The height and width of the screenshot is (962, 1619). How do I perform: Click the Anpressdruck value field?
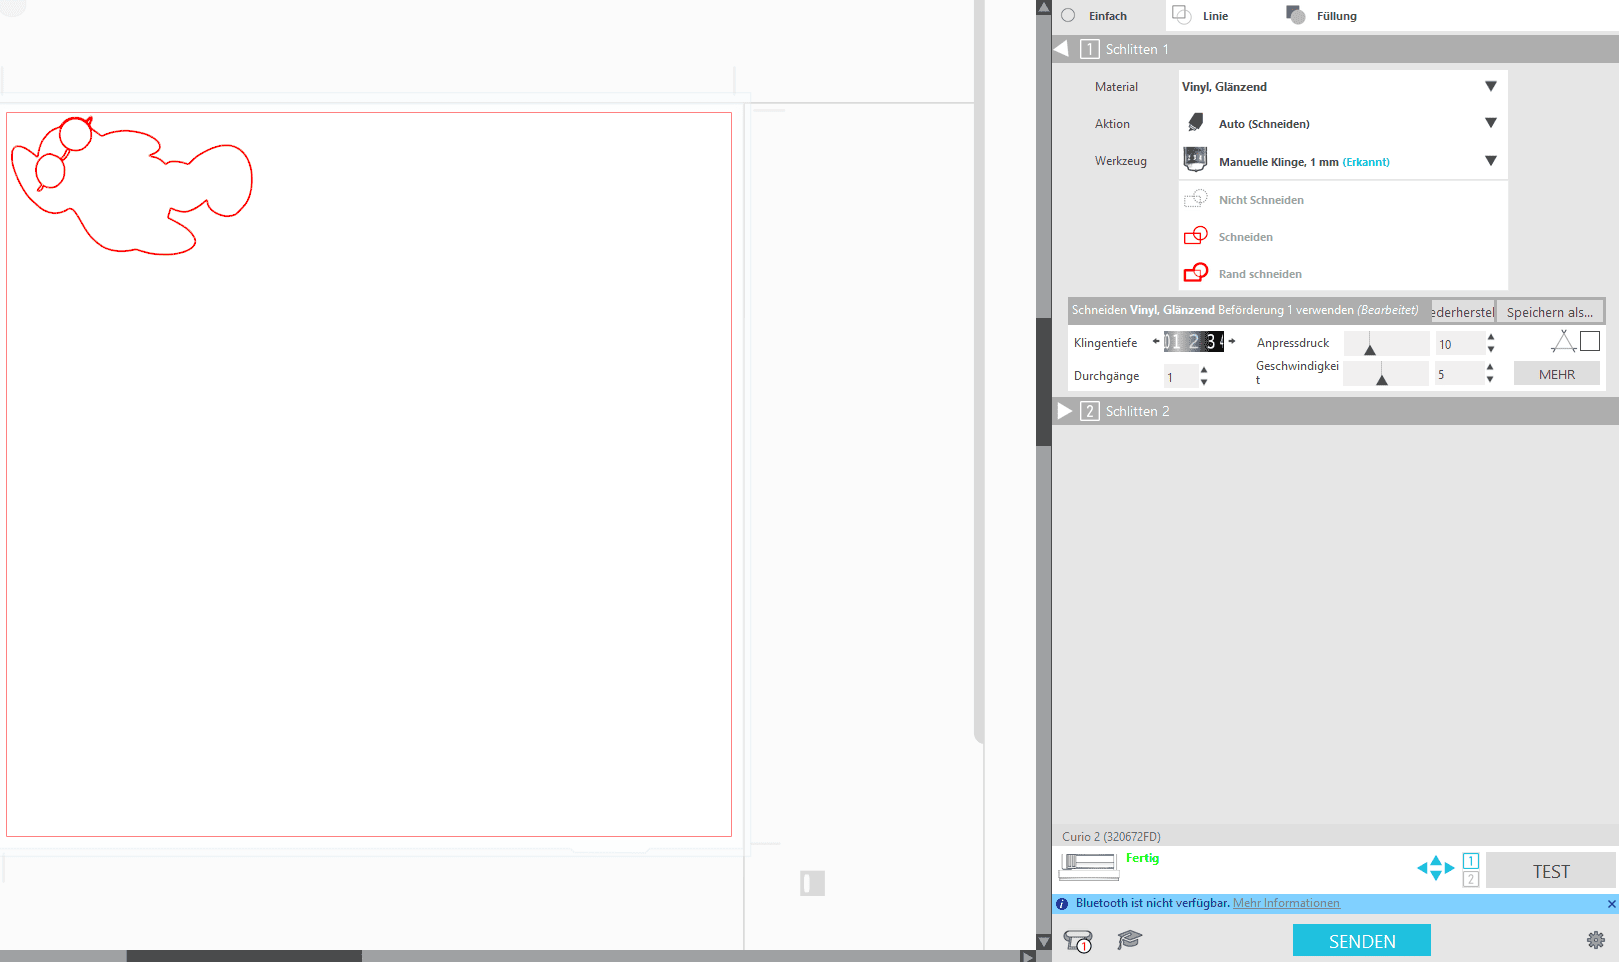[1459, 344]
